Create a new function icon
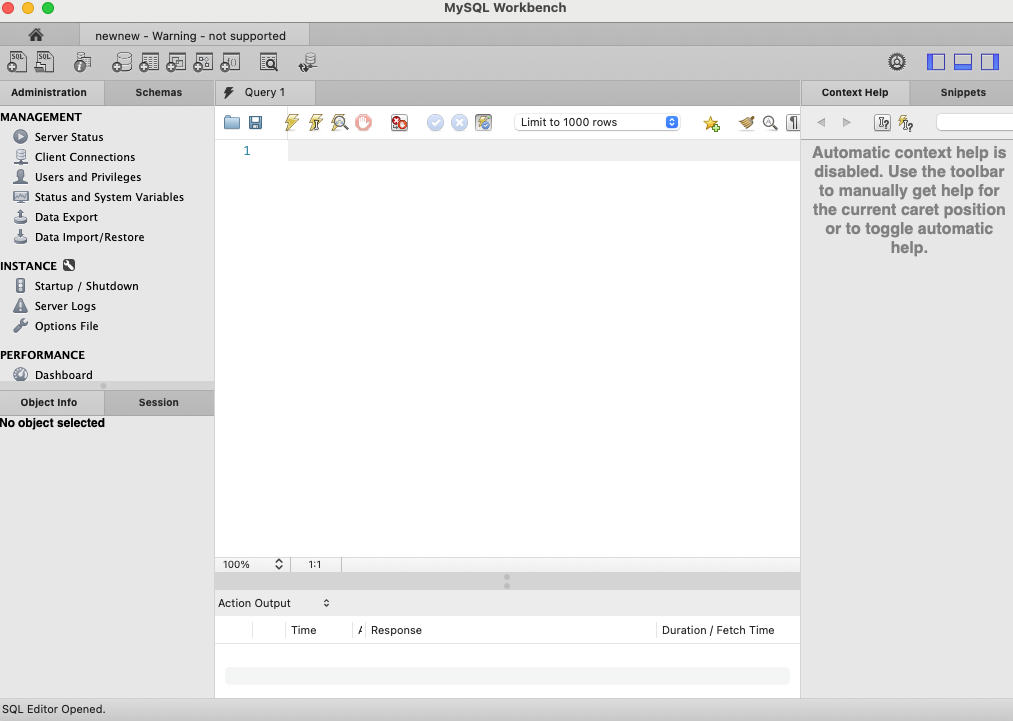 pyautogui.click(x=231, y=62)
